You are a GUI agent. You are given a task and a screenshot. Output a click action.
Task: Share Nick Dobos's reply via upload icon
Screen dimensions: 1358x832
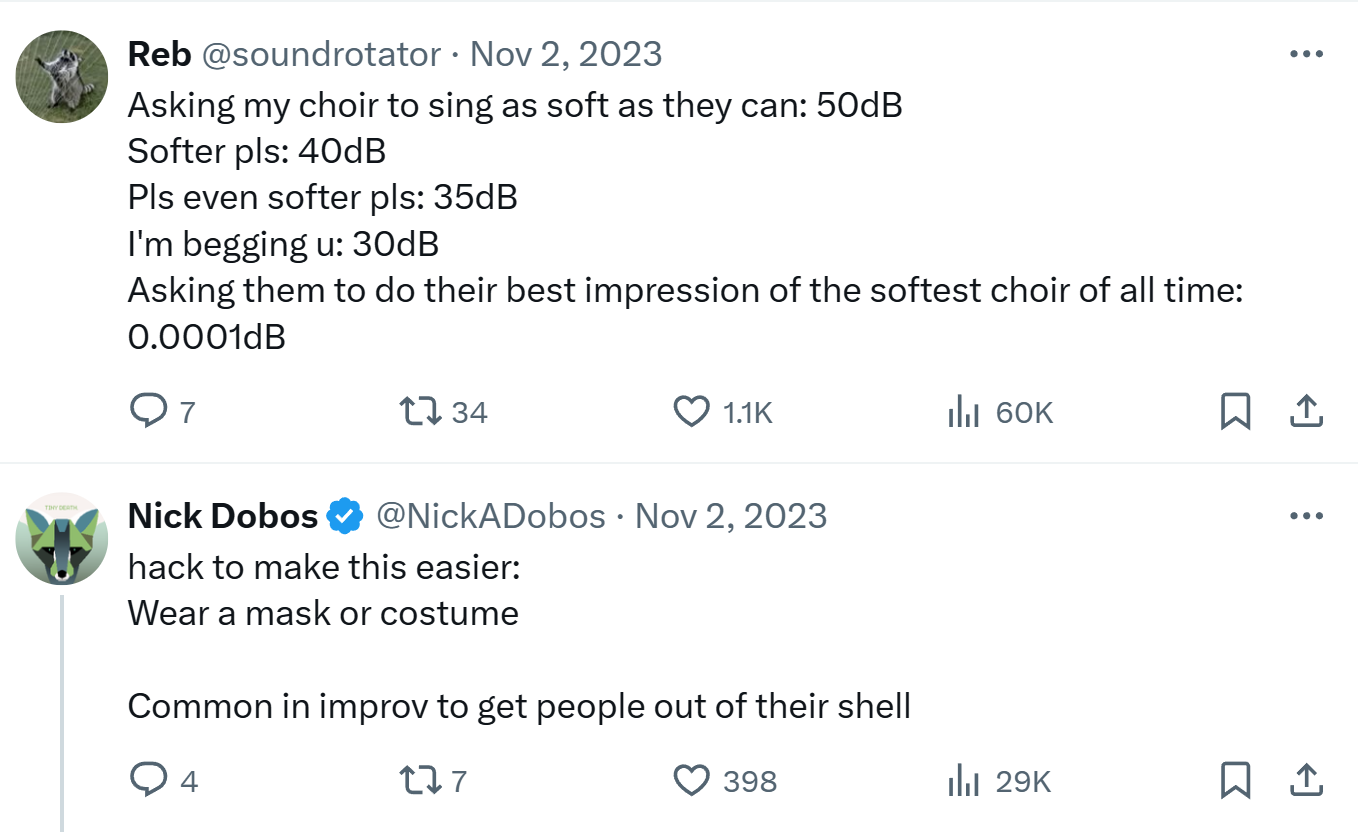pos(1307,780)
